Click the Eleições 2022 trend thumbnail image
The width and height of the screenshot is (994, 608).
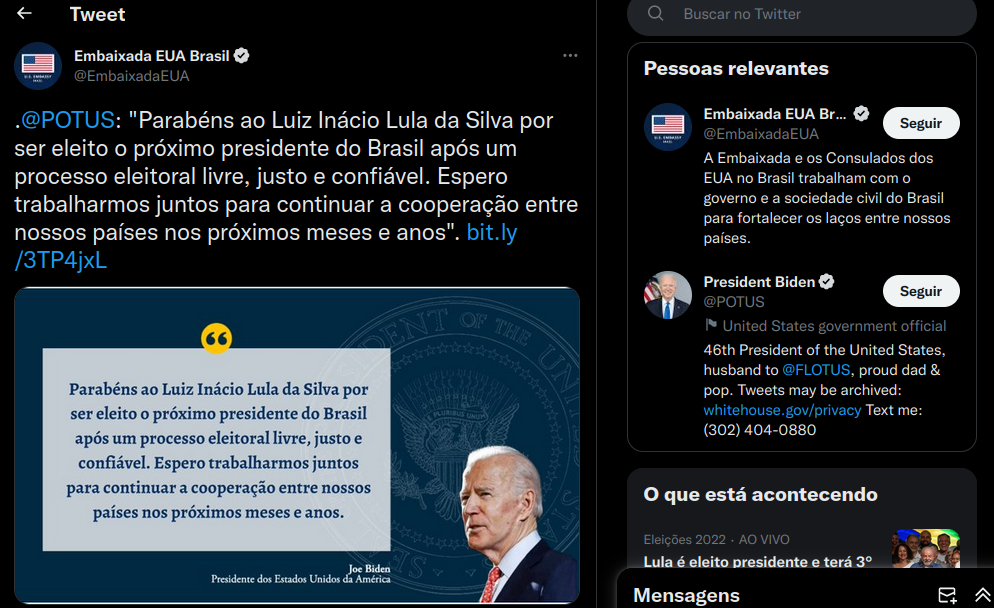point(926,548)
